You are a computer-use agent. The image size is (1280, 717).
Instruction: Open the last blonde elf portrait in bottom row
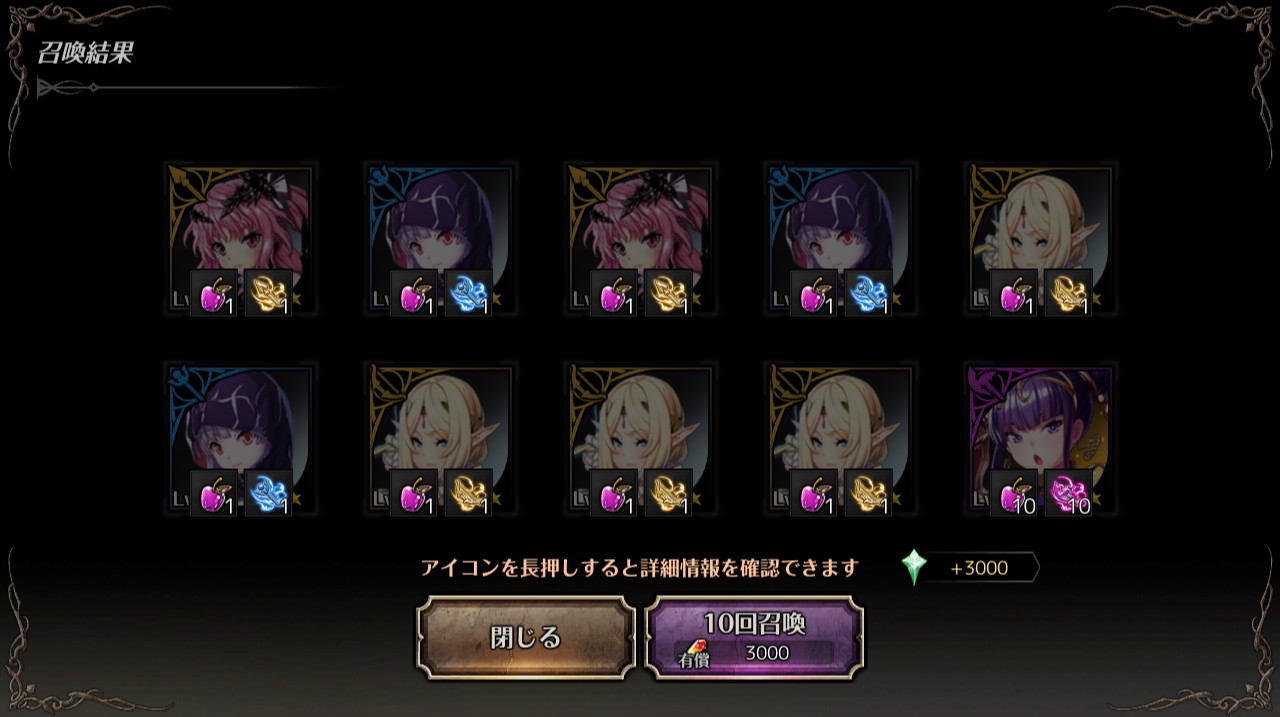(x=840, y=440)
